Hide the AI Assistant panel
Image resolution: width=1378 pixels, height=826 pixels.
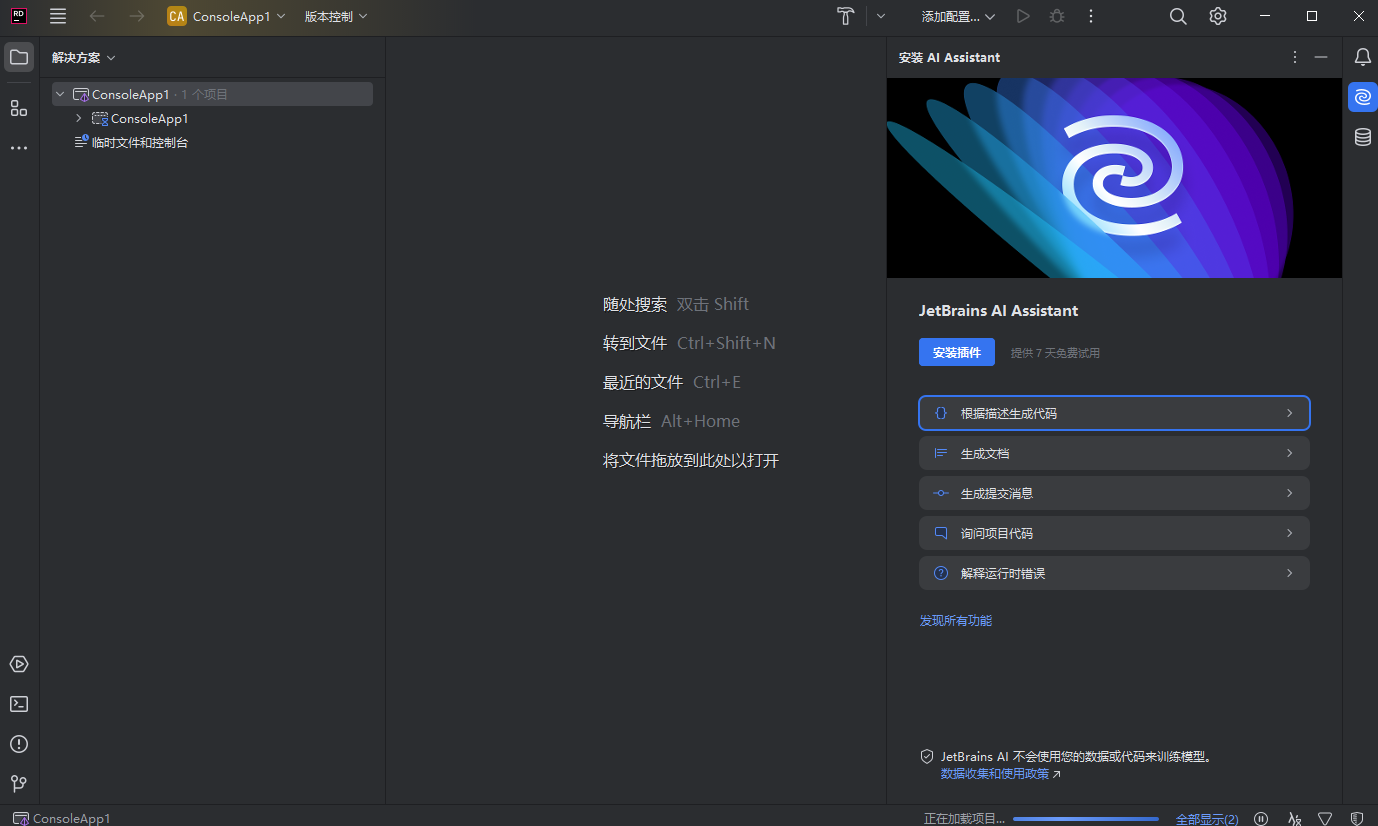coord(1321,57)
